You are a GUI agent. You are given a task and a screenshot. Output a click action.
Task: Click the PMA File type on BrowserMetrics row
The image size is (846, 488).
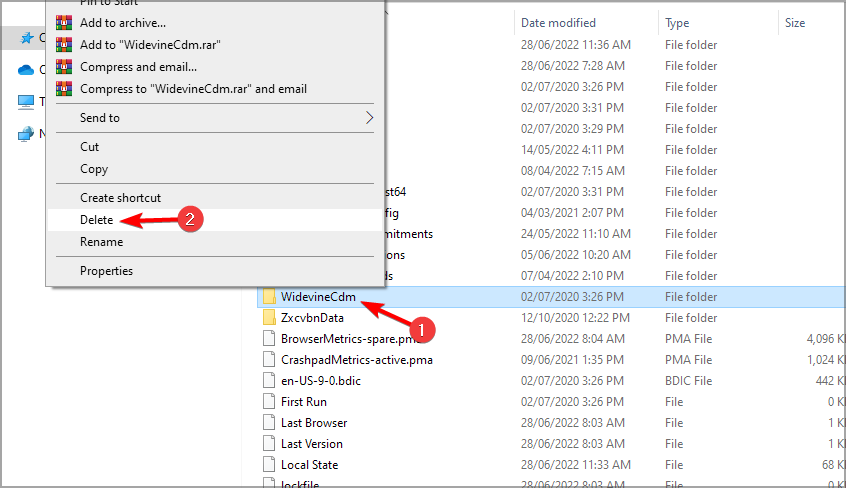tap(688, 339)
